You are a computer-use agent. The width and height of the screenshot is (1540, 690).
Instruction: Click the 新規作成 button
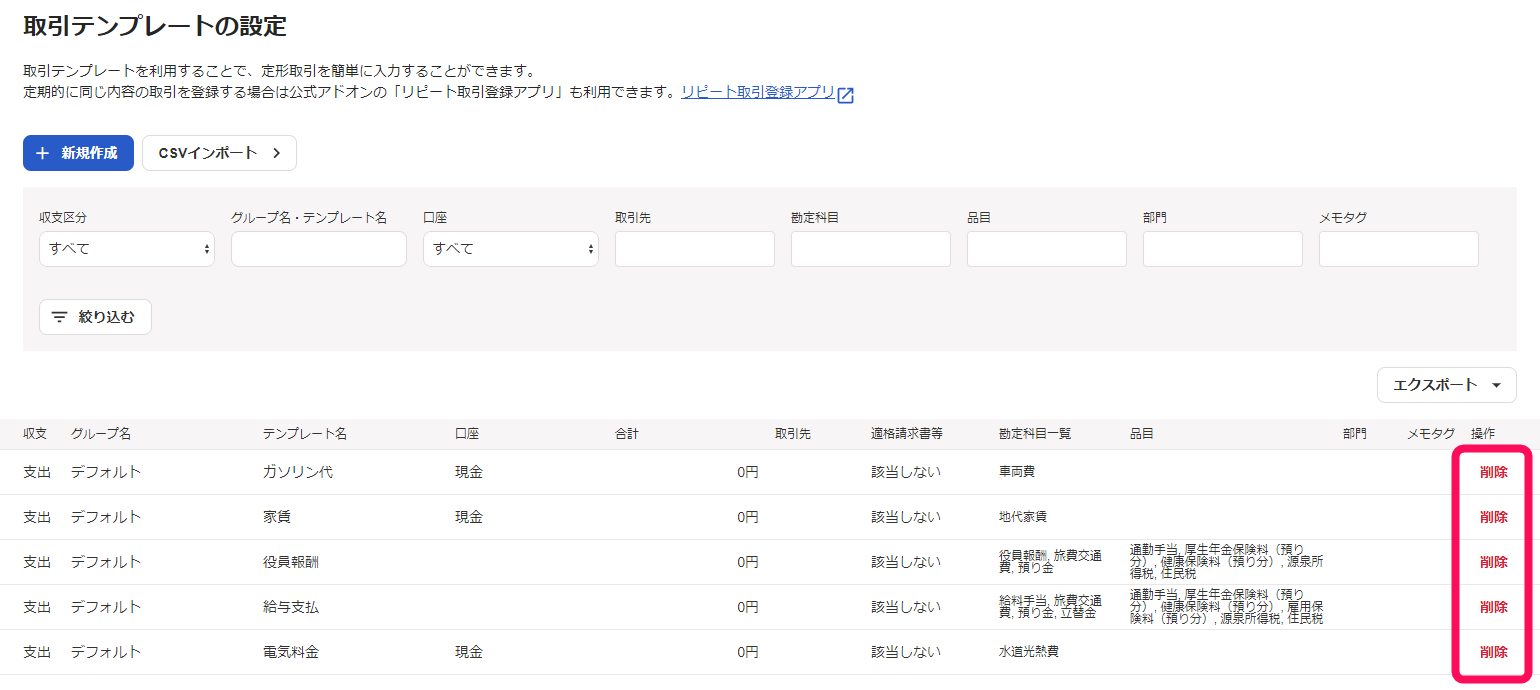tap(78, 153)
